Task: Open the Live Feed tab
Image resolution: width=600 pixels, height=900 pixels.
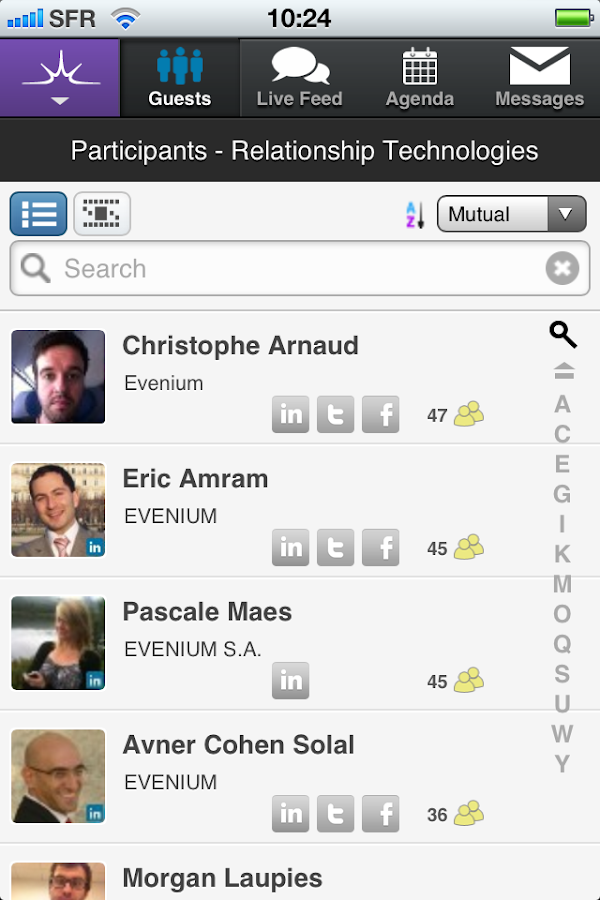Action: pos(299,77)
